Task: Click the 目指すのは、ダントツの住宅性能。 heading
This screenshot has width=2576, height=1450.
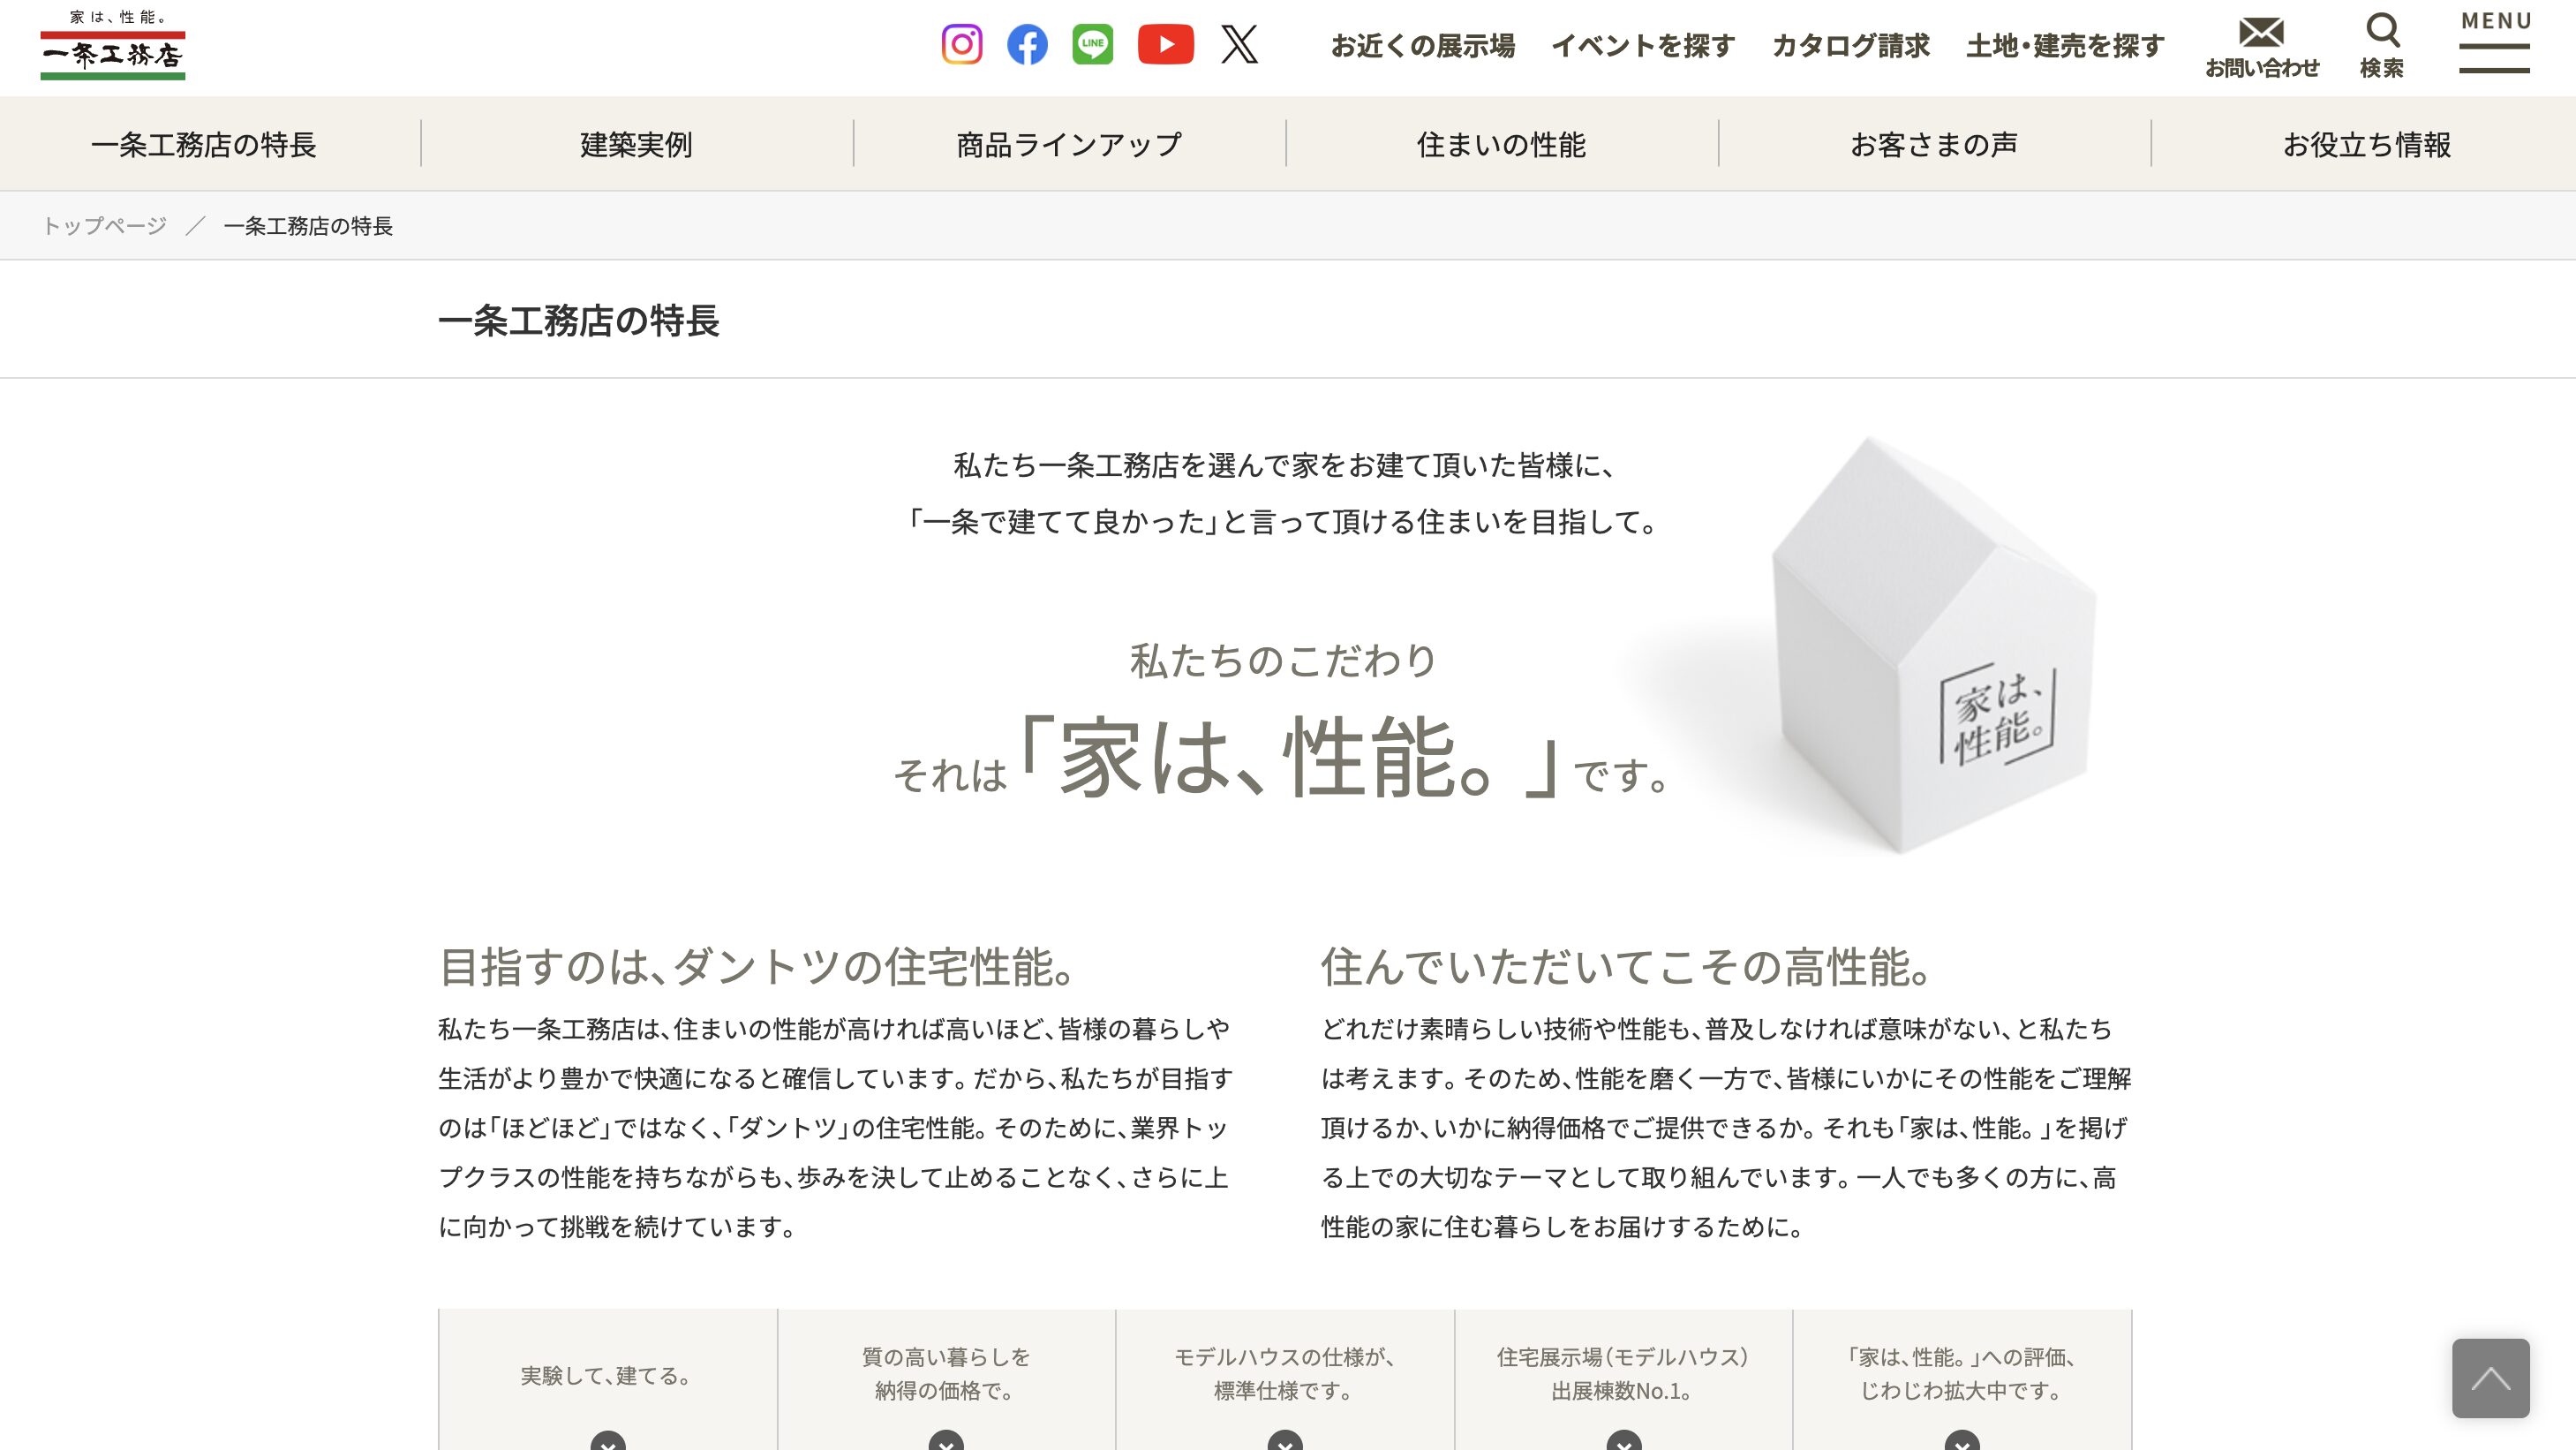Action: pos(758,967)
